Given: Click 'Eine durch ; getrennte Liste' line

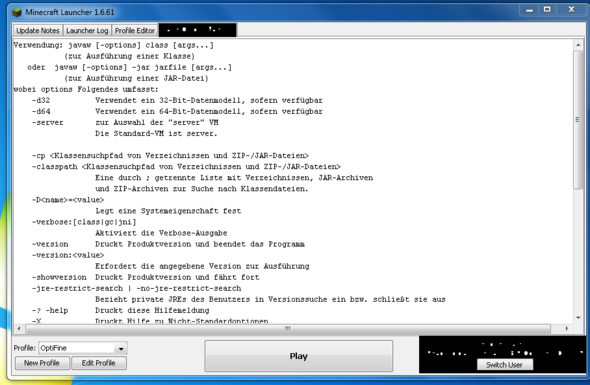Looking at the screenshot, I should (x=234, y=178).
